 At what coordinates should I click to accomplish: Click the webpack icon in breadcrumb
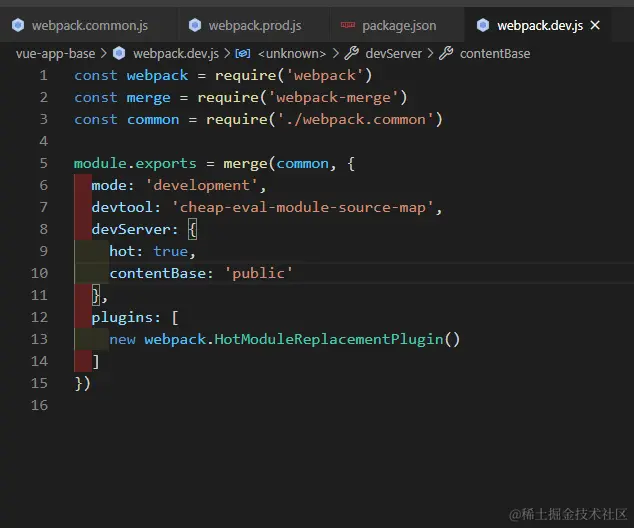click(x=119, y=53)
